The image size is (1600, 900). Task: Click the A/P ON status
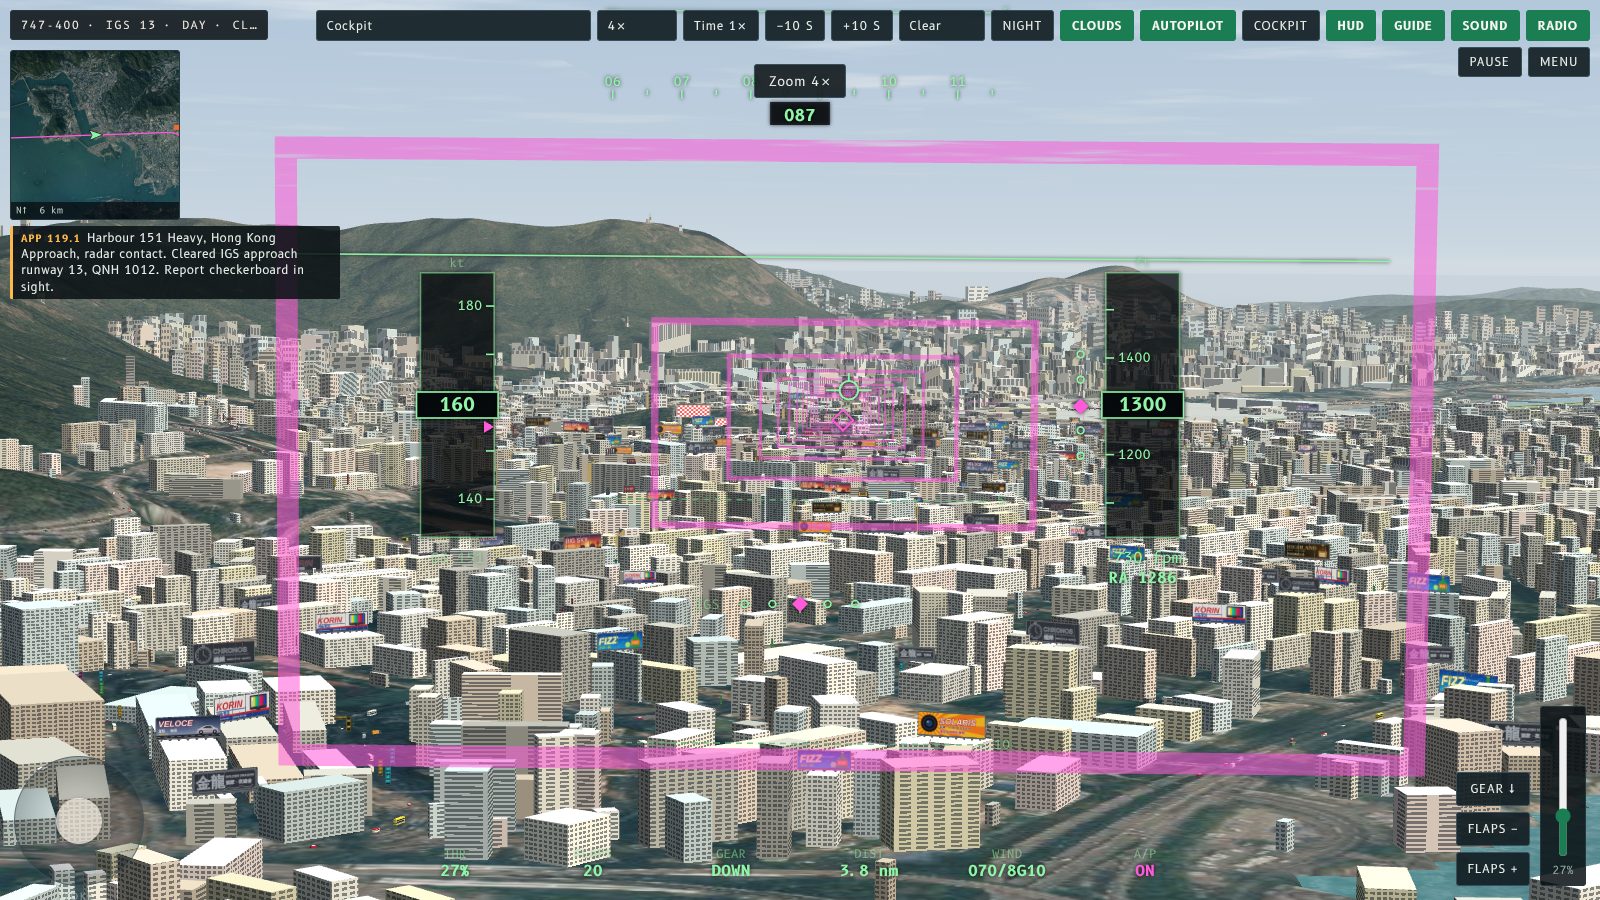(x=1145, y=870)
